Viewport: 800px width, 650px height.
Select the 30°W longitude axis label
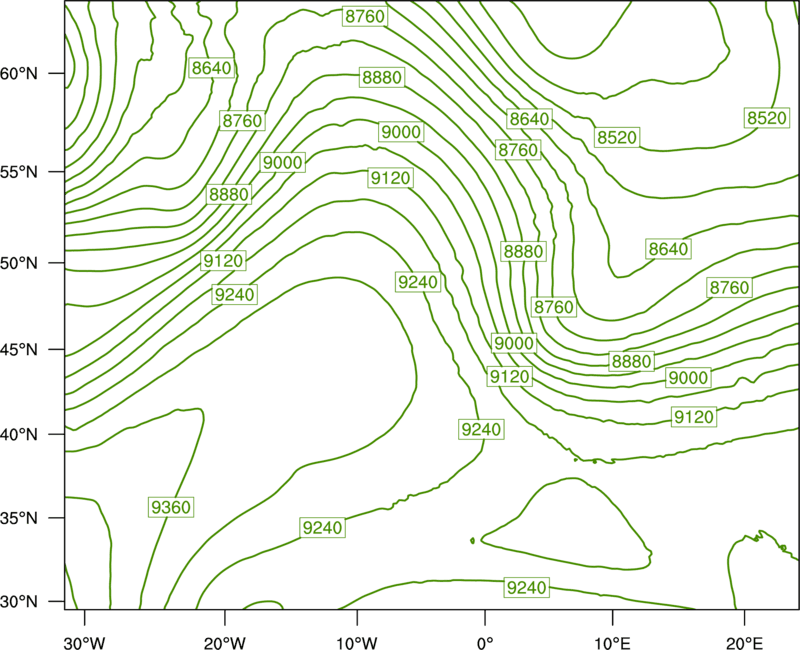[85, 643]
